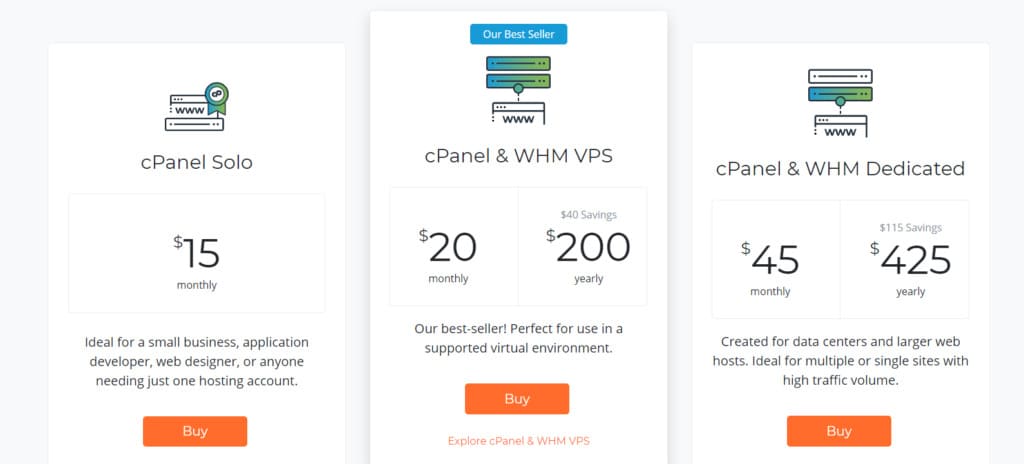This screenshot has height=464, width=1024.
Task: Click the cPanel & WHM Dedicated heading
Action: [x=840, y=169]
